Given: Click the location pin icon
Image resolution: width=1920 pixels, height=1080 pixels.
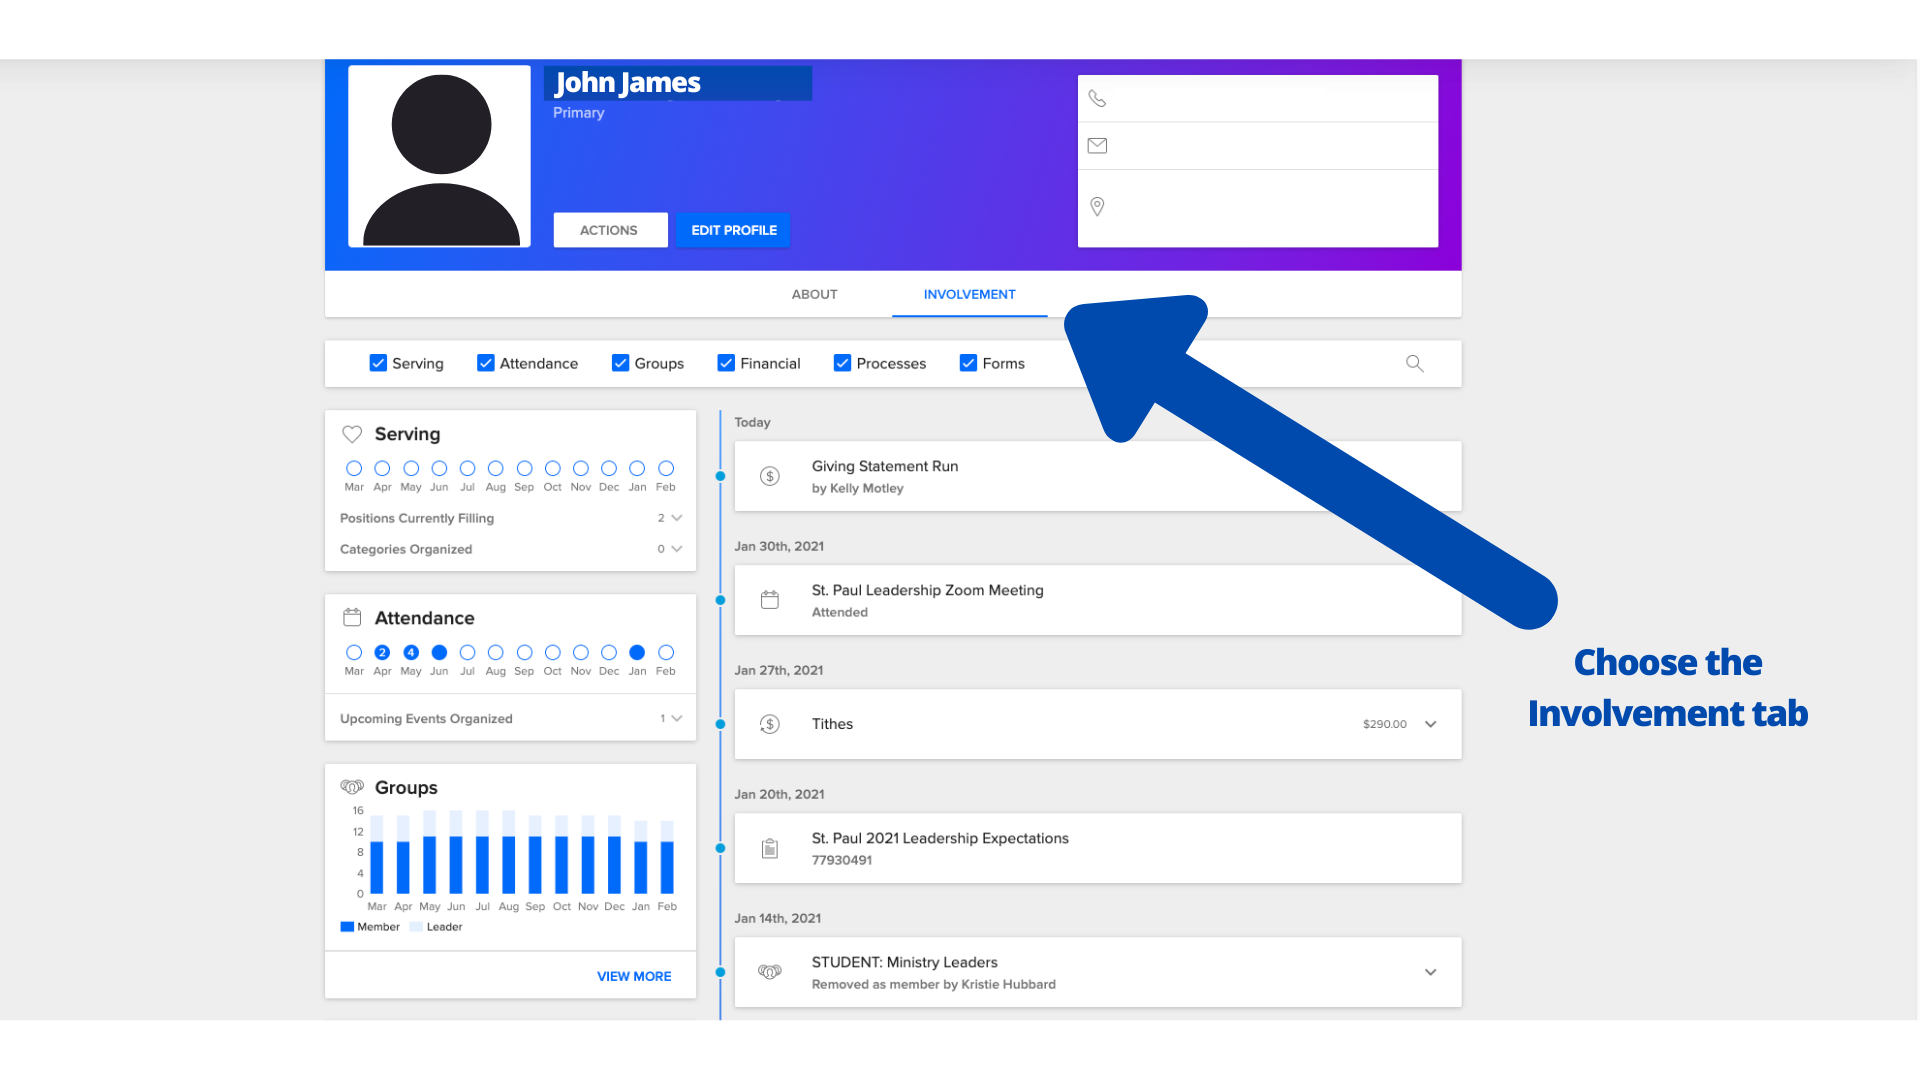Looking at the screenshot, I should (1097, 206).
